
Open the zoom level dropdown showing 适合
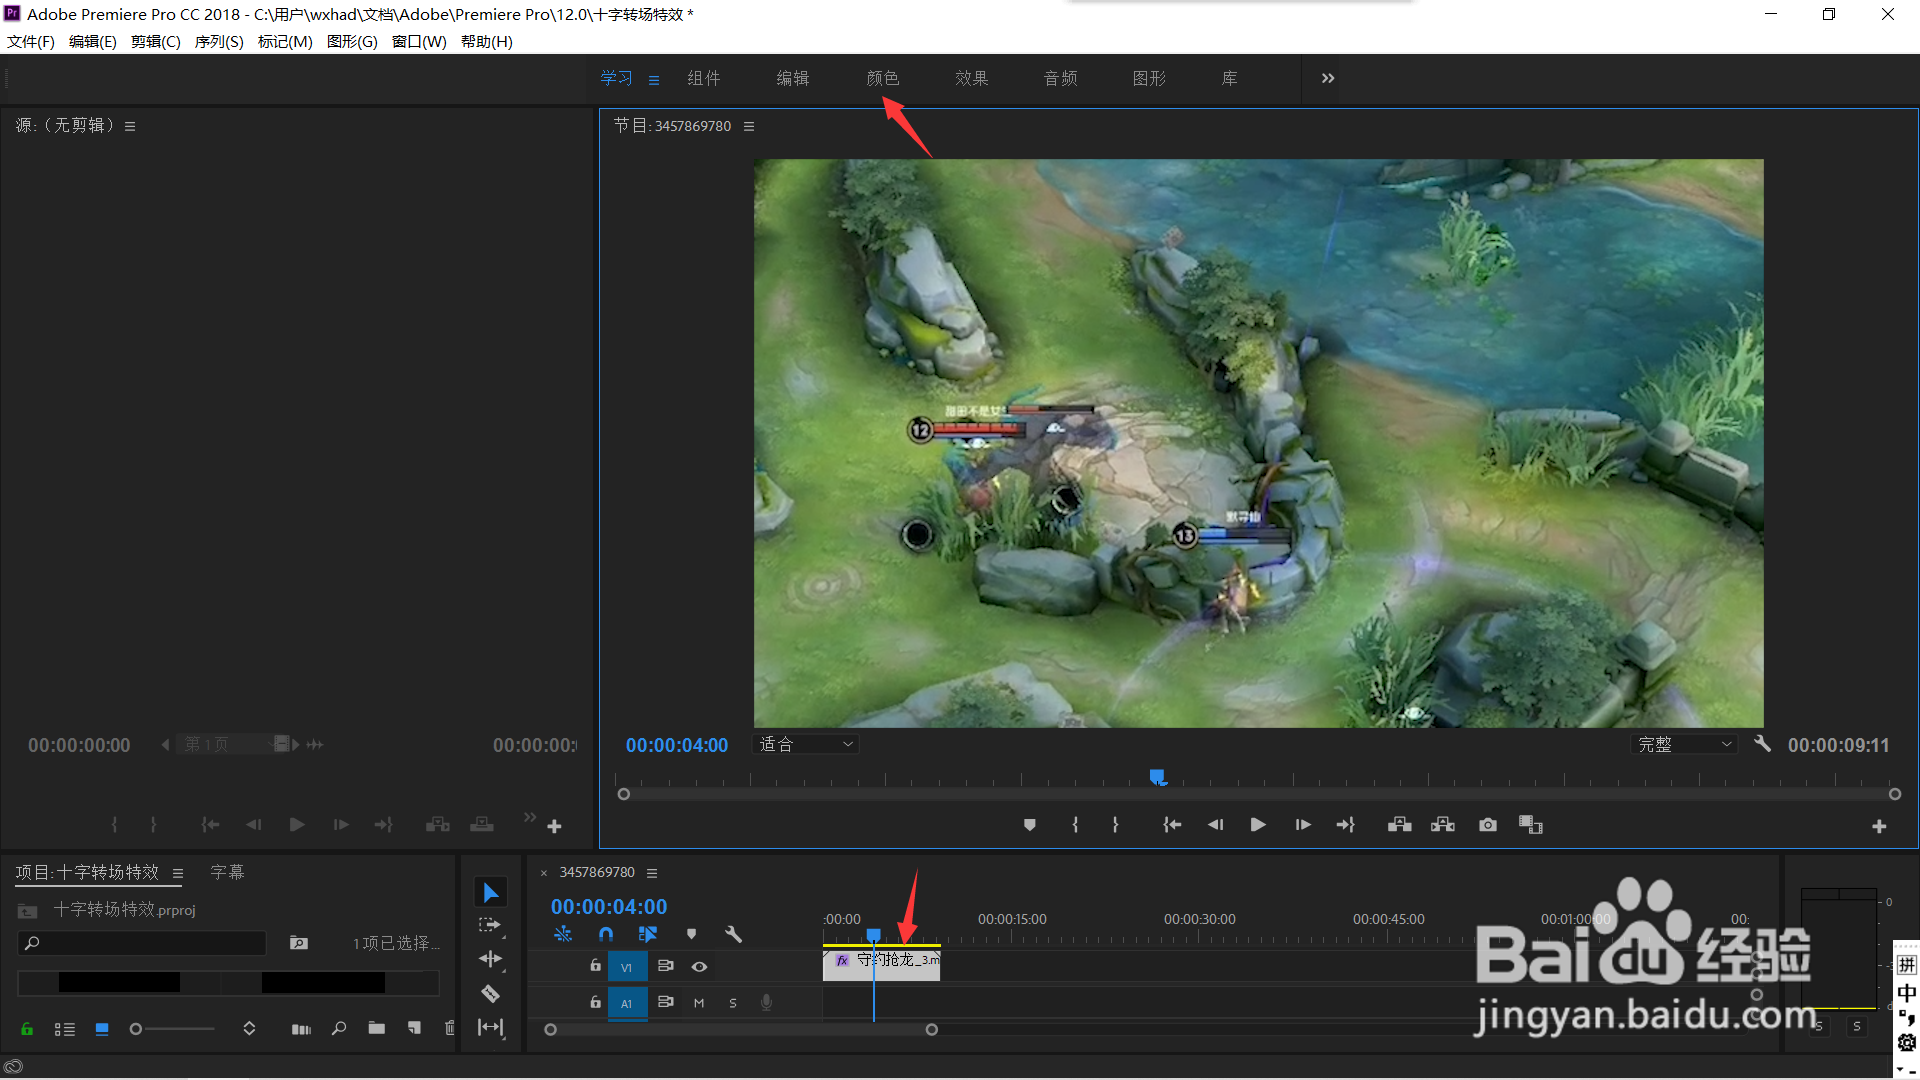pyautogui.click(x=806, y=744)
